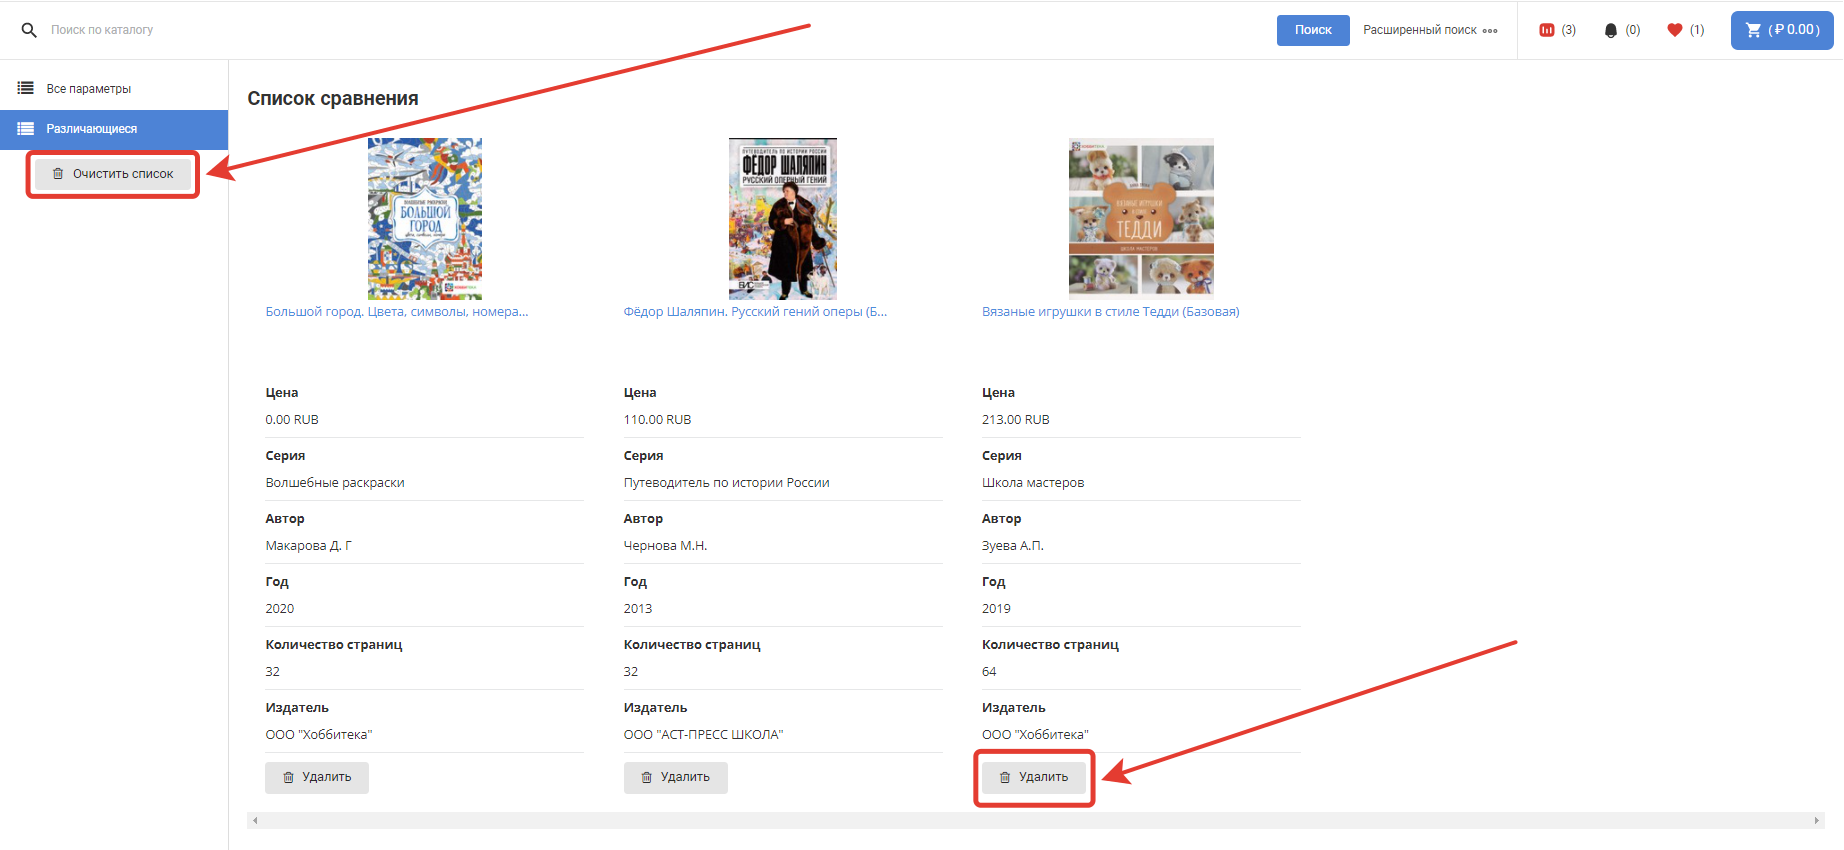Viewport: 1844px width, 850px height.
Task: Open the shopping cart button
Action: click(1782, 30)
